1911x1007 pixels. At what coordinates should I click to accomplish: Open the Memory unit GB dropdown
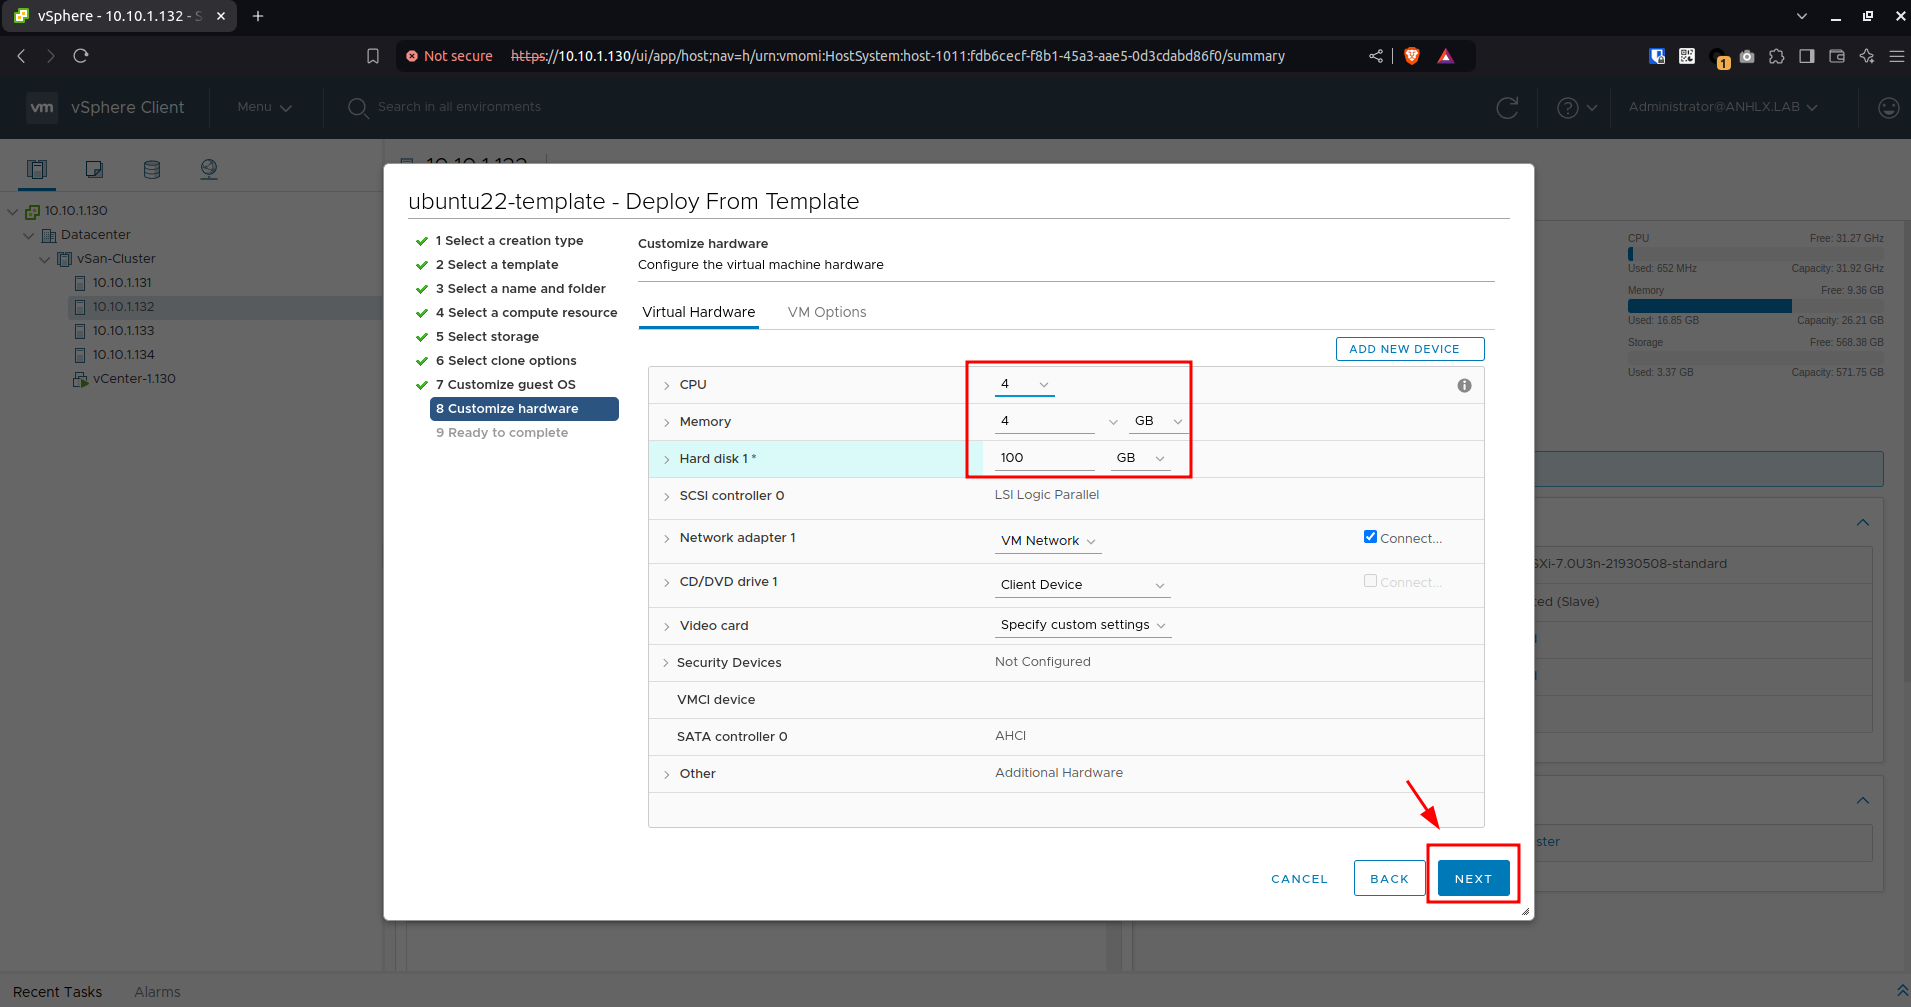pyautogui.click(x=1158, y=421)
